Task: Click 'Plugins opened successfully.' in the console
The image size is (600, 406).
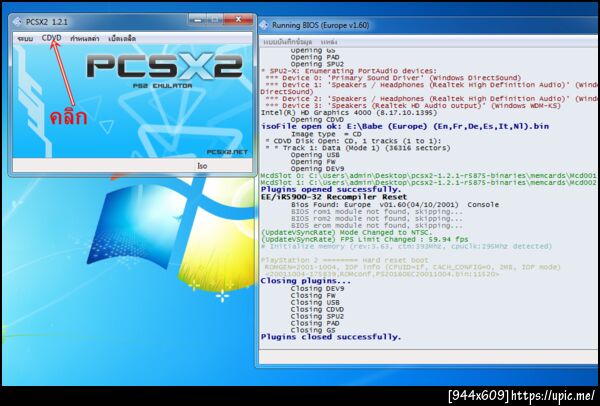Action: (331, 189)
